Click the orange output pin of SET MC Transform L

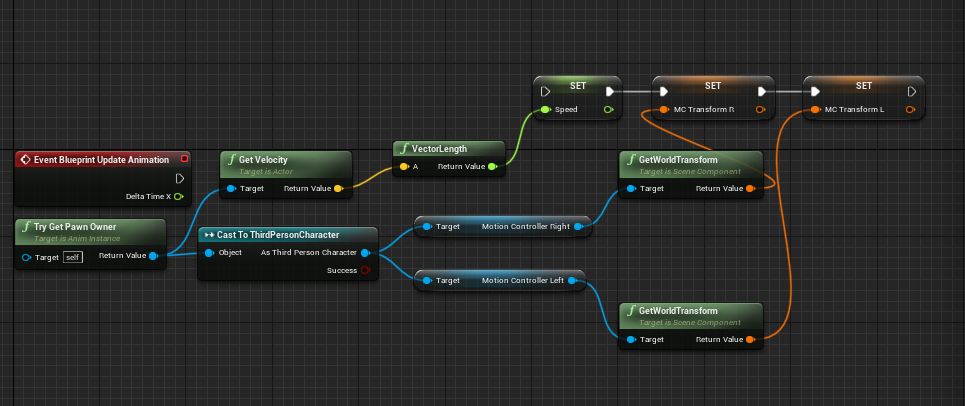(x=911, y=110)
